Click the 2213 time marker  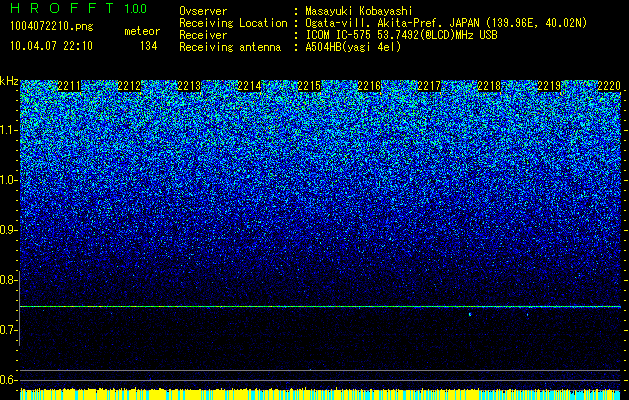pos(189,86)
